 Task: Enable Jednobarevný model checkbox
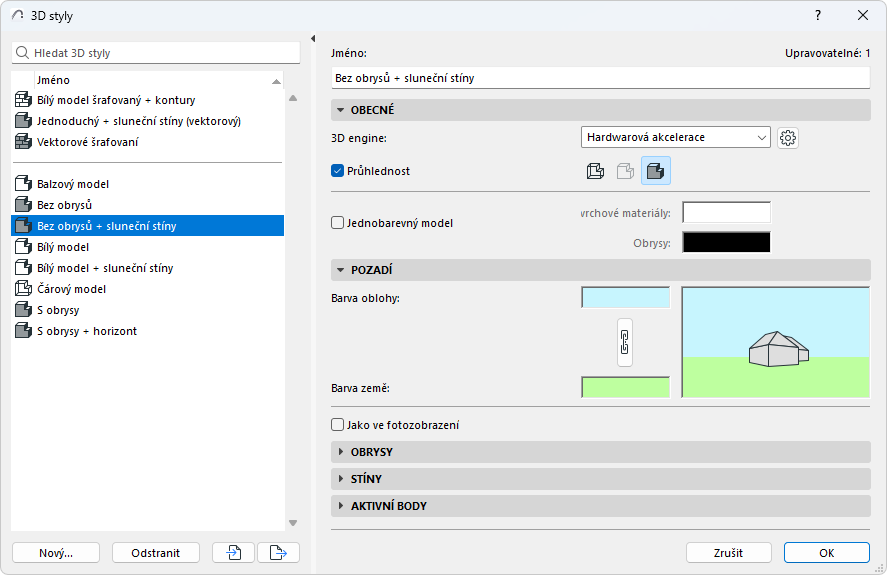coord(338,223)
